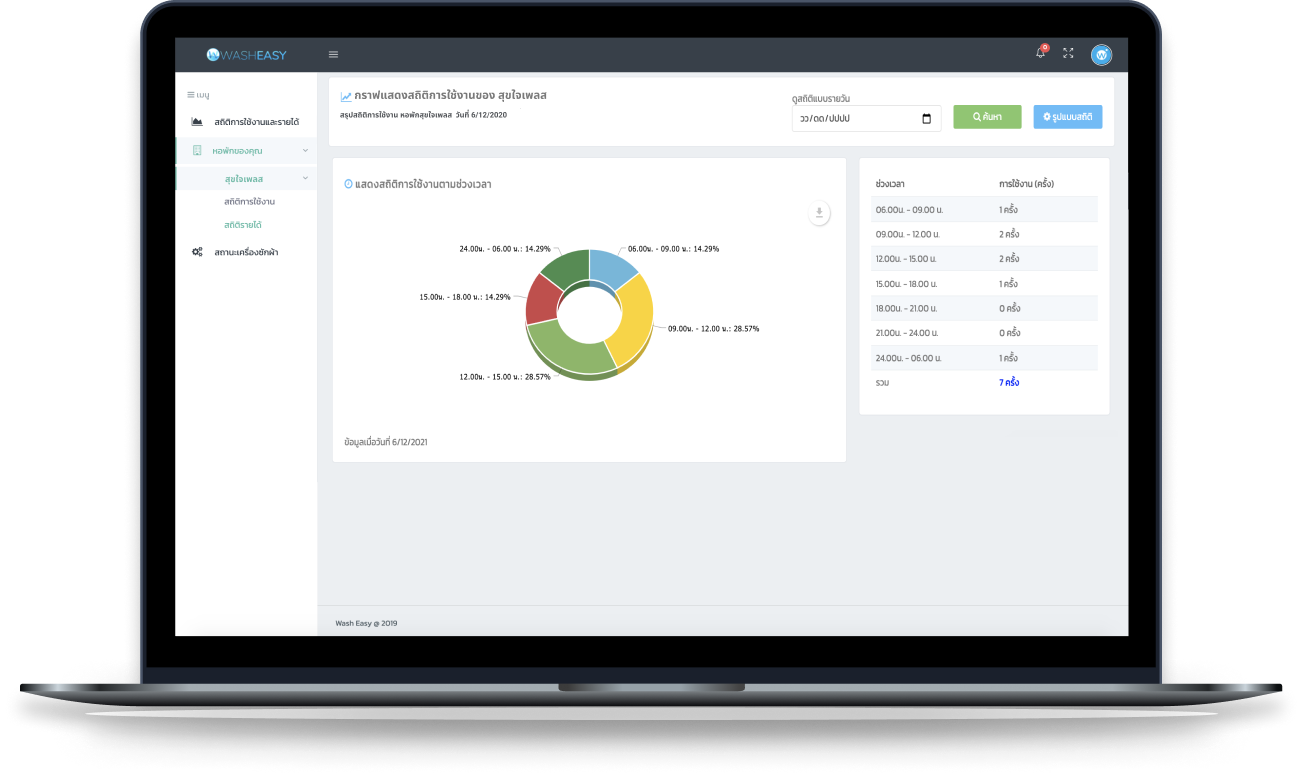Select table row 24.00น. - 06.00 น.
The image size is (1300, 776).
[984, 358]
